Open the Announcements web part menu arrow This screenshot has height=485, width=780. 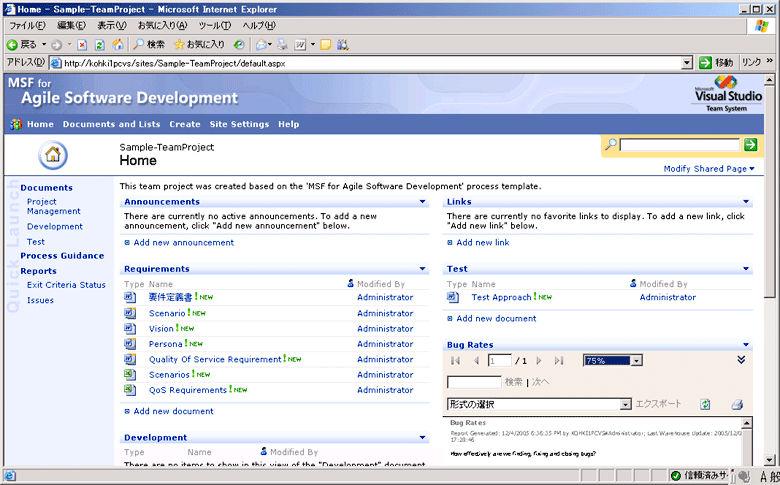(x=422, y=201)
